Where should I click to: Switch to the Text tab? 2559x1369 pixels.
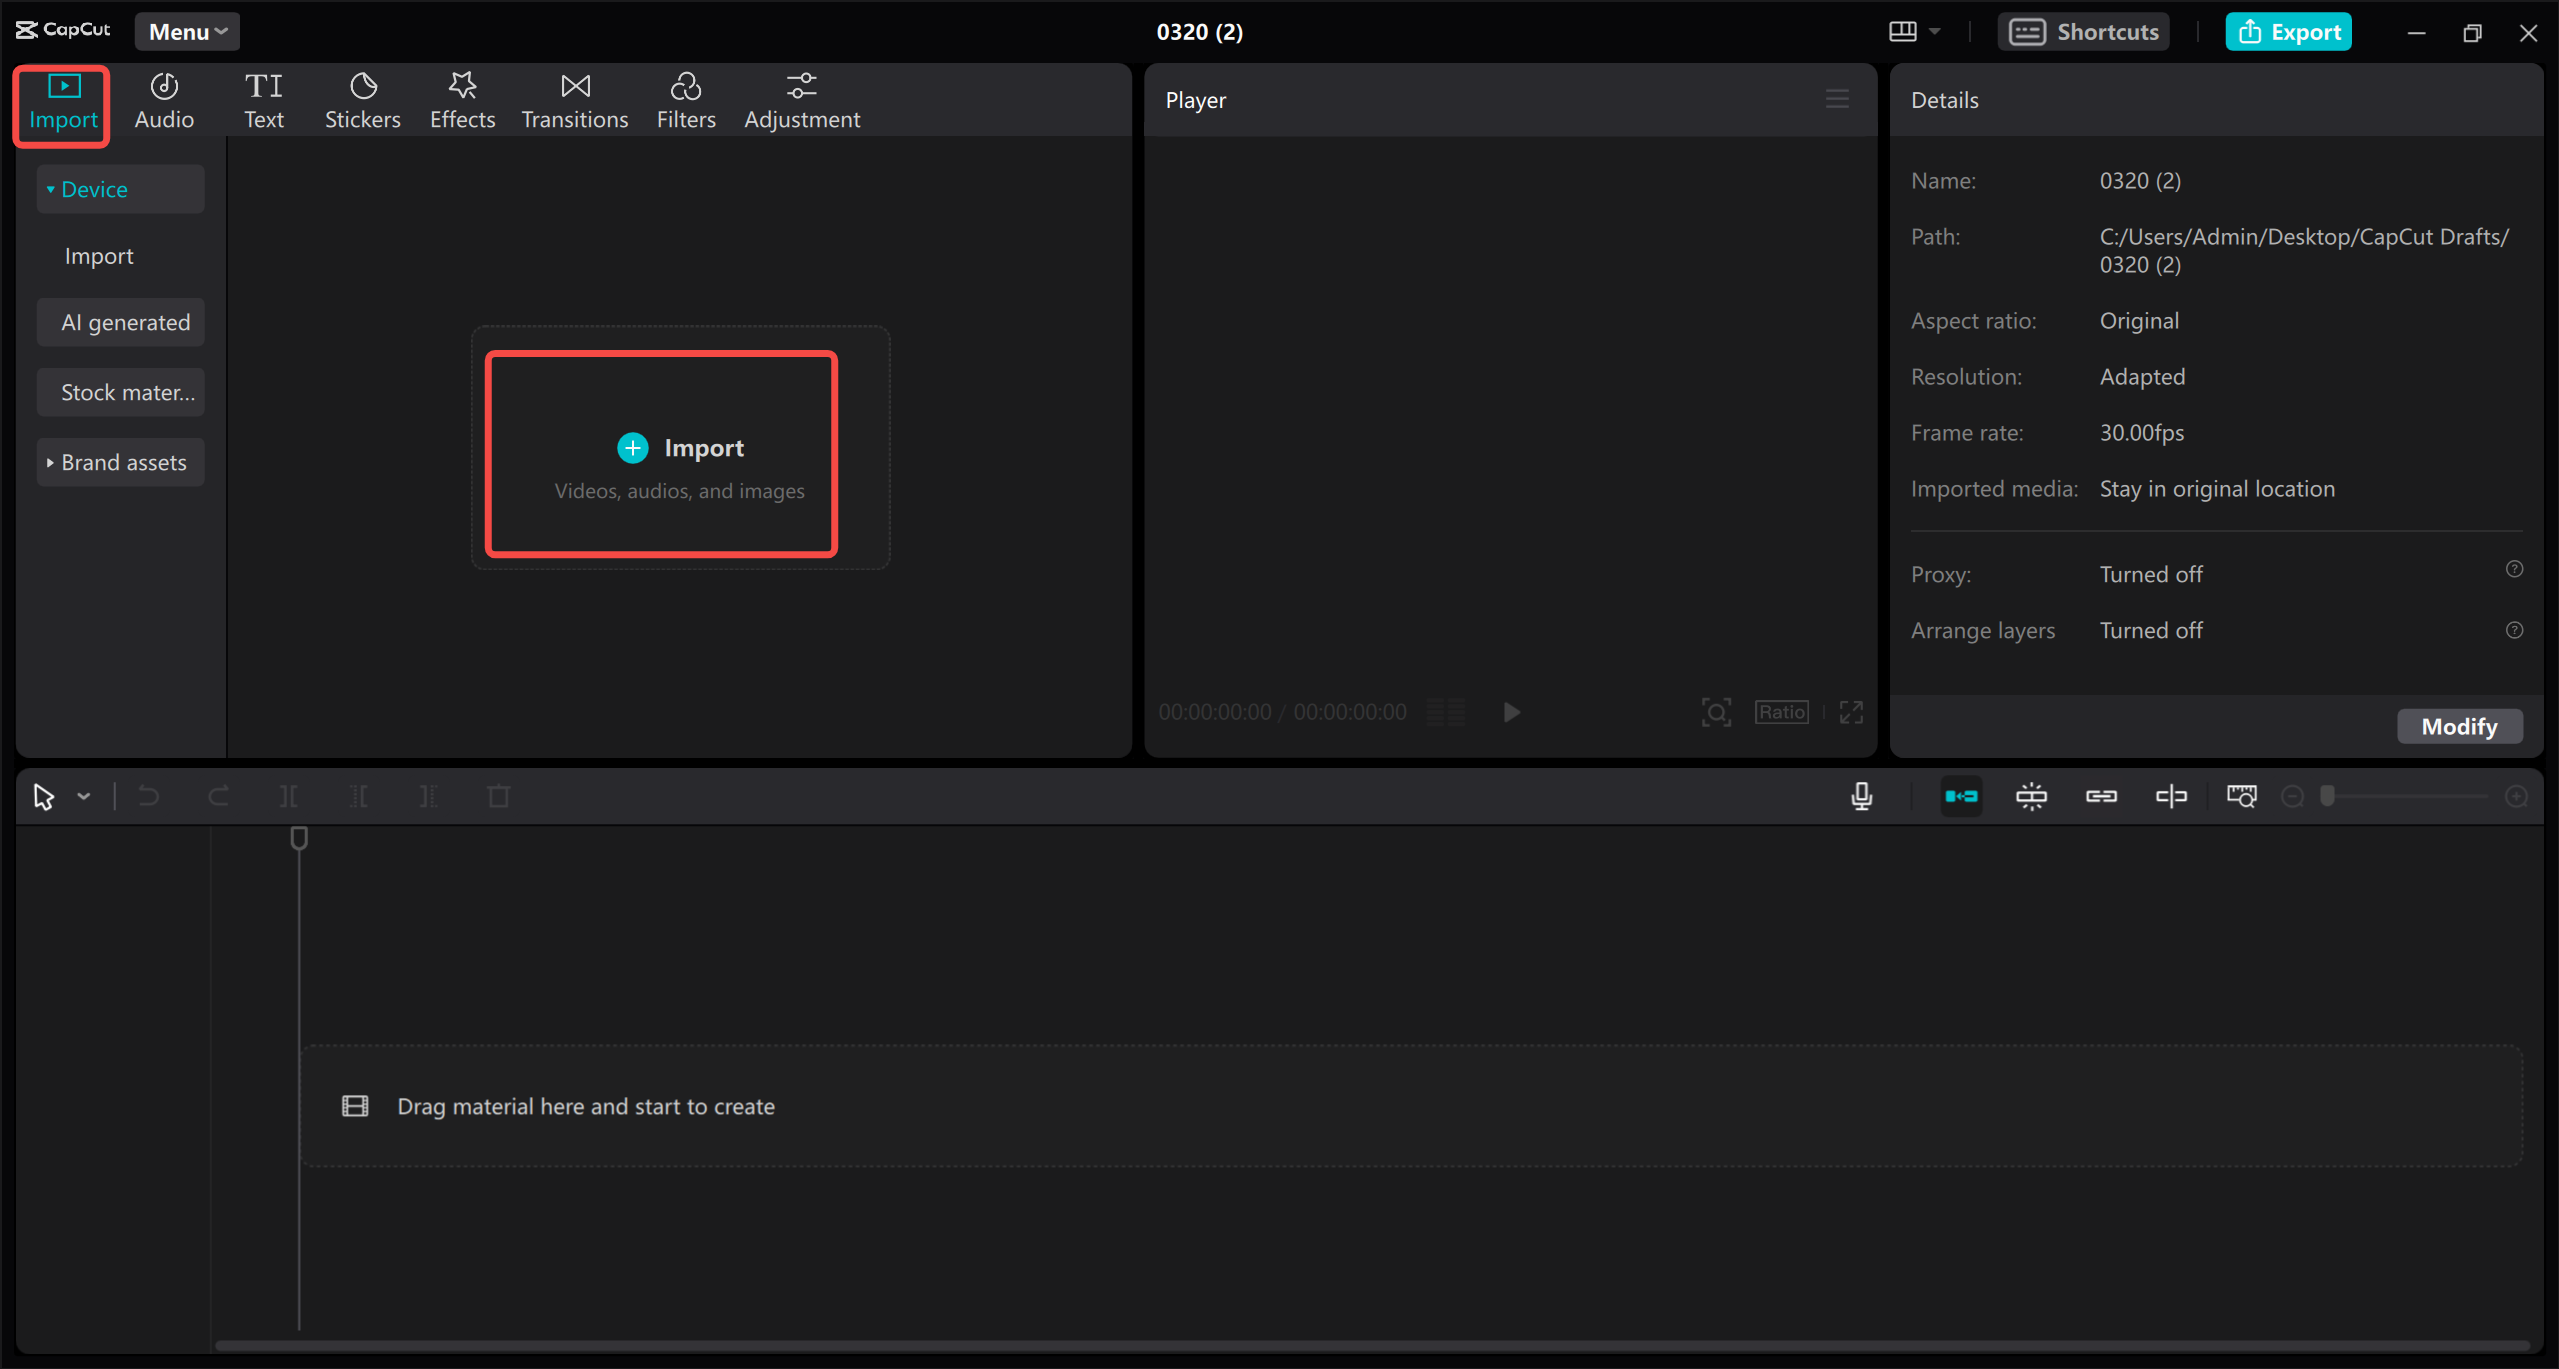(x=263, y=101)
